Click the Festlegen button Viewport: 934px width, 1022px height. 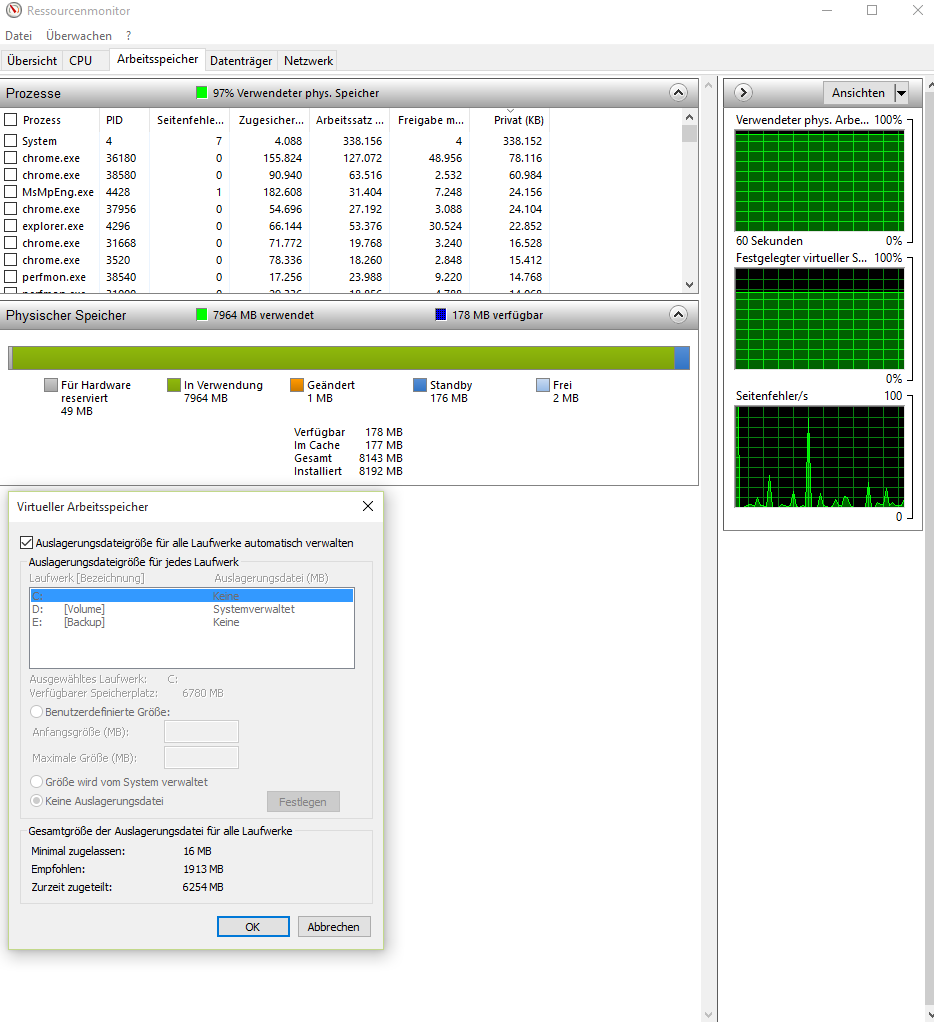pyautogui.click(x=303, y=802)
